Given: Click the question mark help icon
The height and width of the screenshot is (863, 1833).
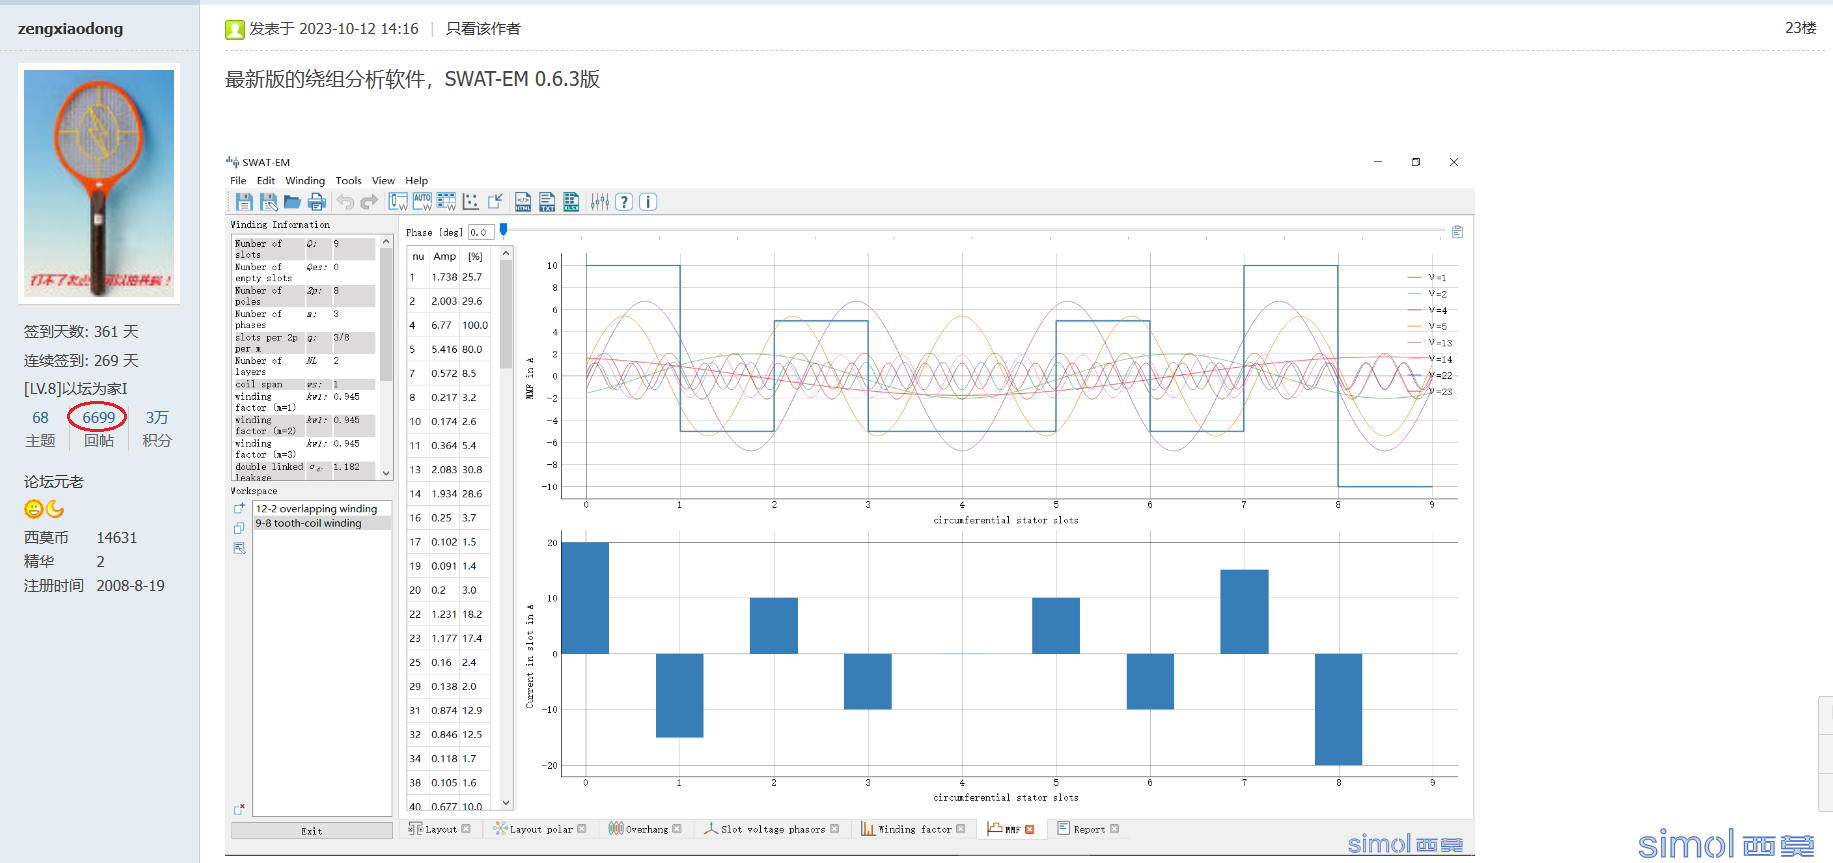Looking at the screenshot, I should click(624, 202).
